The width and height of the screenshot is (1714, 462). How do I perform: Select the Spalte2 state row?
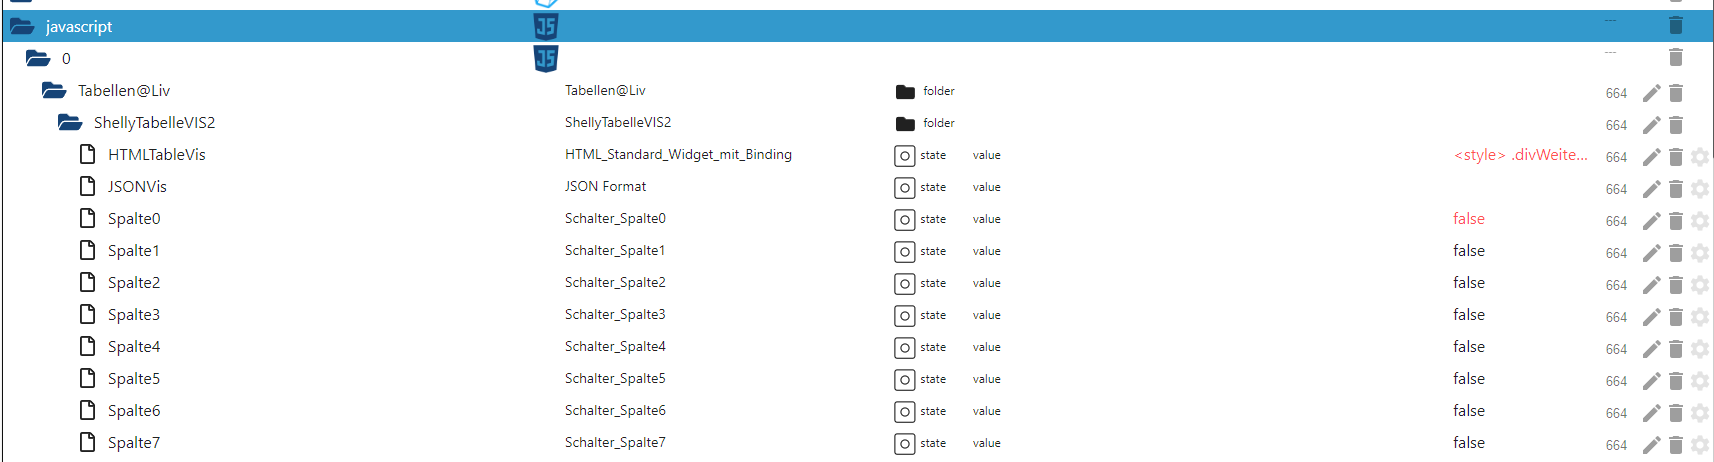point(134,283)
